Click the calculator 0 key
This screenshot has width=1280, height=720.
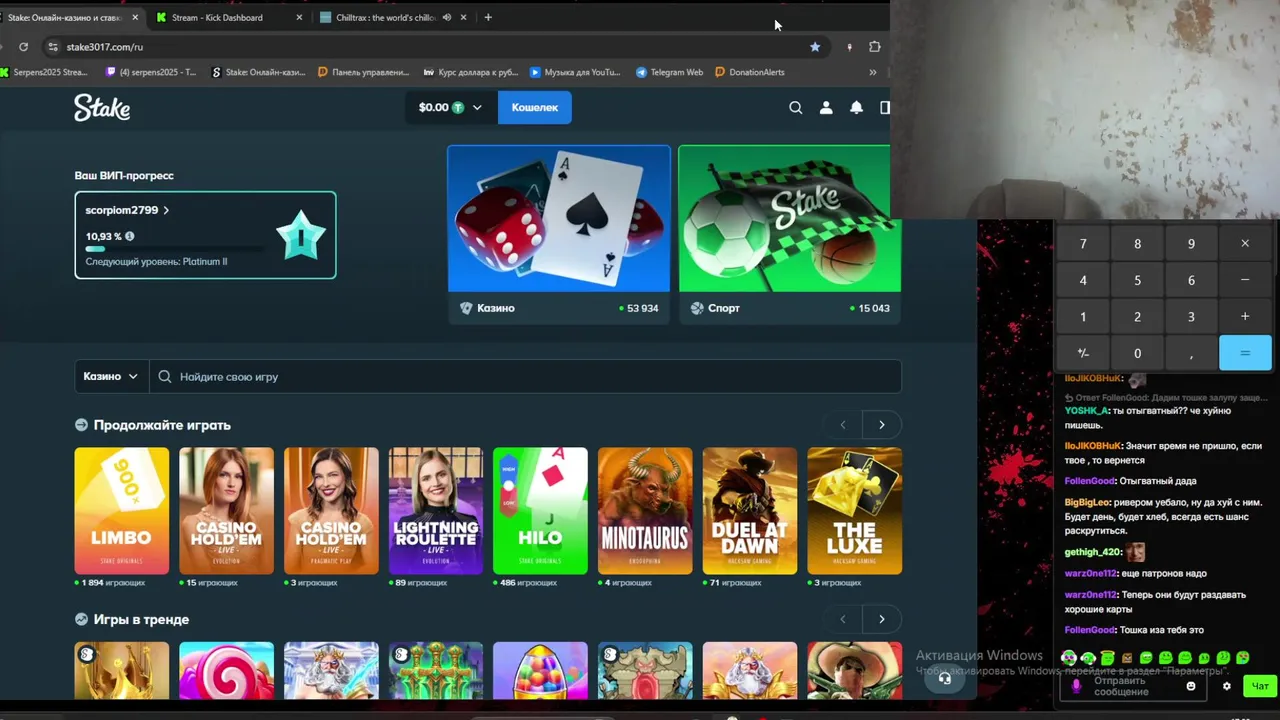[1137, 353]
